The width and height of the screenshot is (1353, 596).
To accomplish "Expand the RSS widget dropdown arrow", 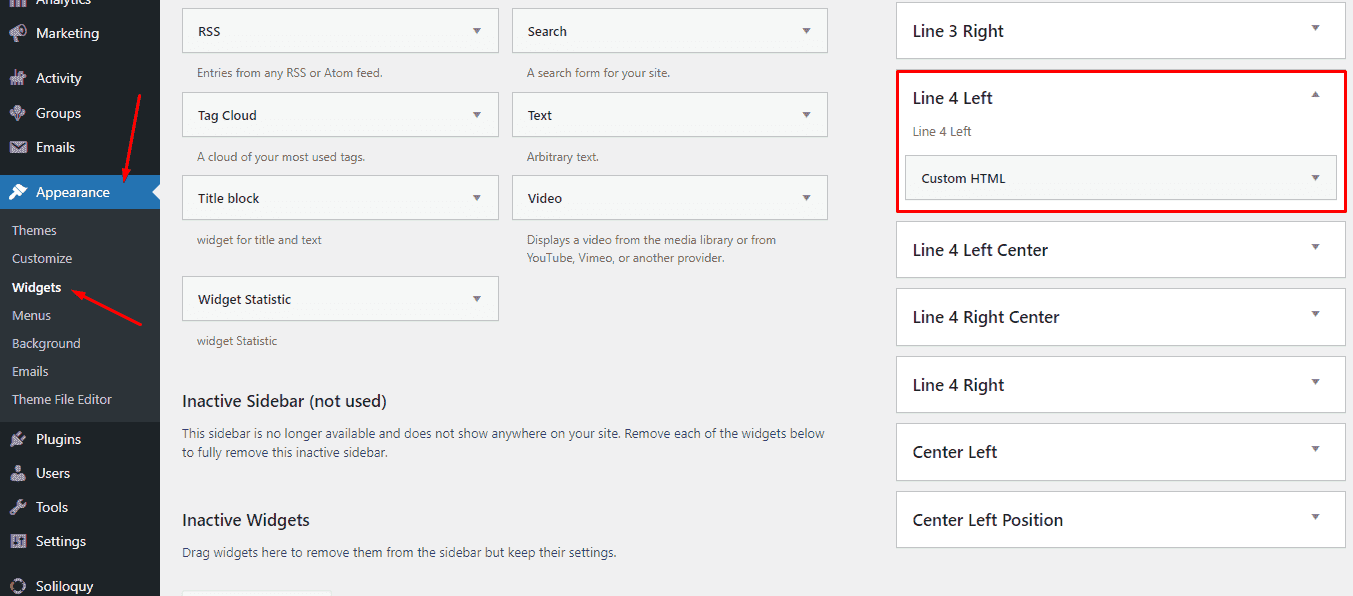I will point(477,31).
